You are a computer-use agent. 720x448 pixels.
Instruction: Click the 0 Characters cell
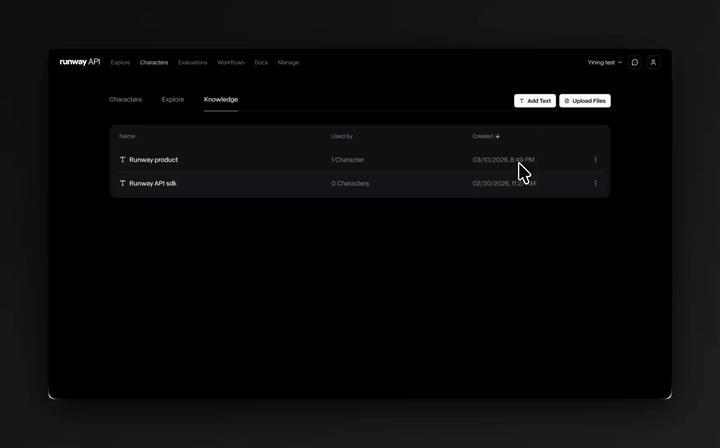pos(350,183)
